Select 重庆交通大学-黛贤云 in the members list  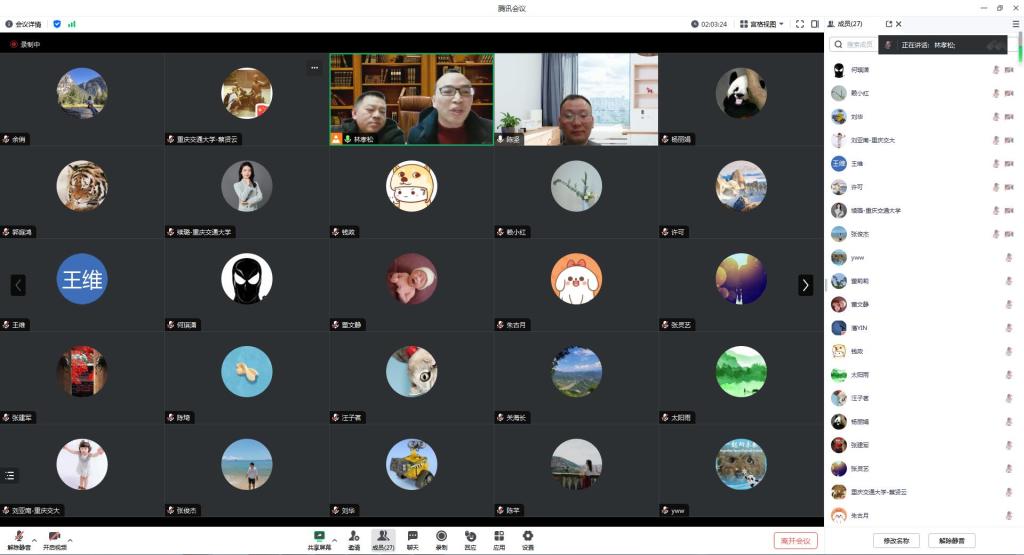[x=923, y=492]
